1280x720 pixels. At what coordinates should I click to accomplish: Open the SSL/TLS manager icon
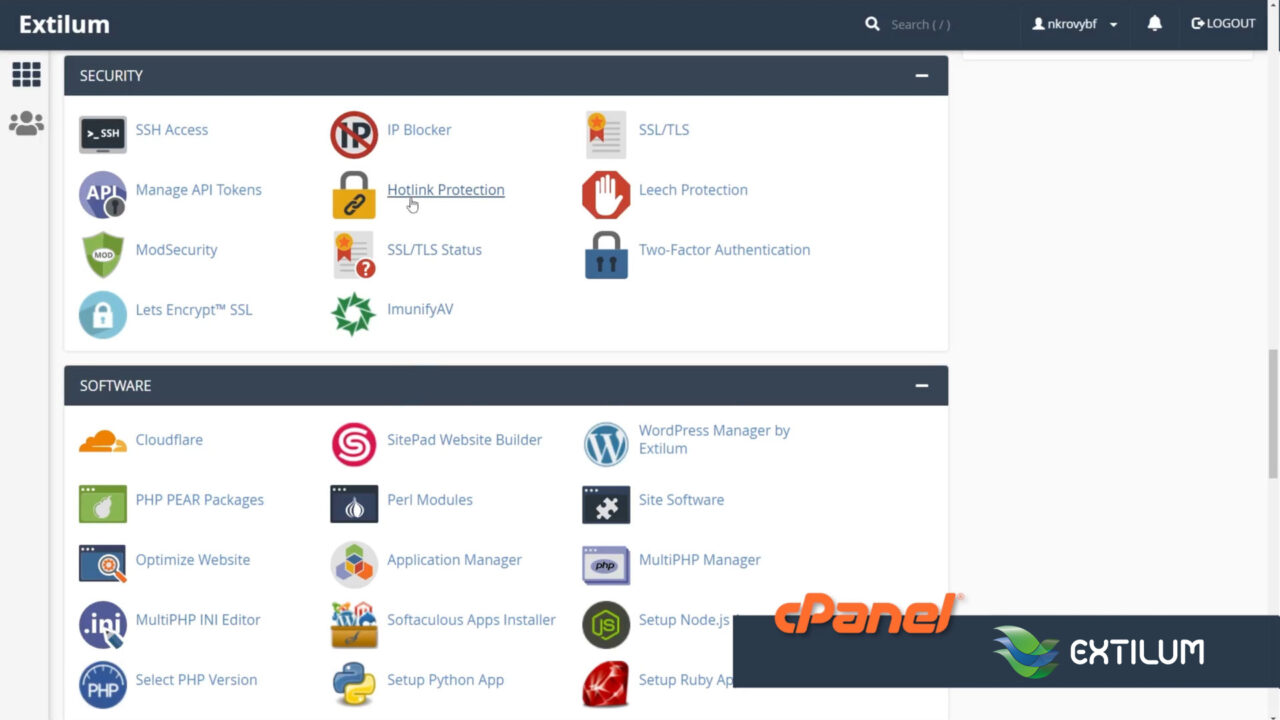(606, 134)
